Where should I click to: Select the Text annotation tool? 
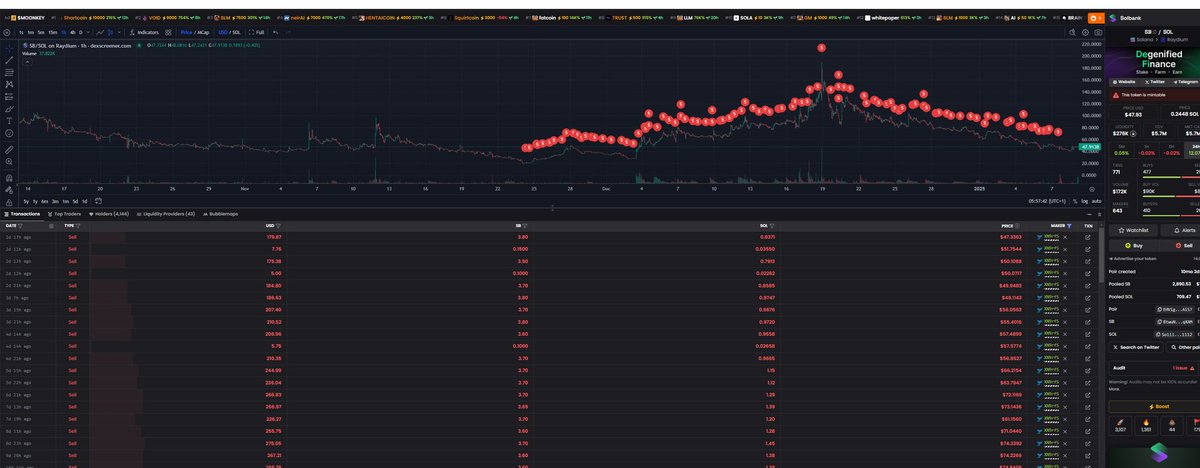(9, 120)
